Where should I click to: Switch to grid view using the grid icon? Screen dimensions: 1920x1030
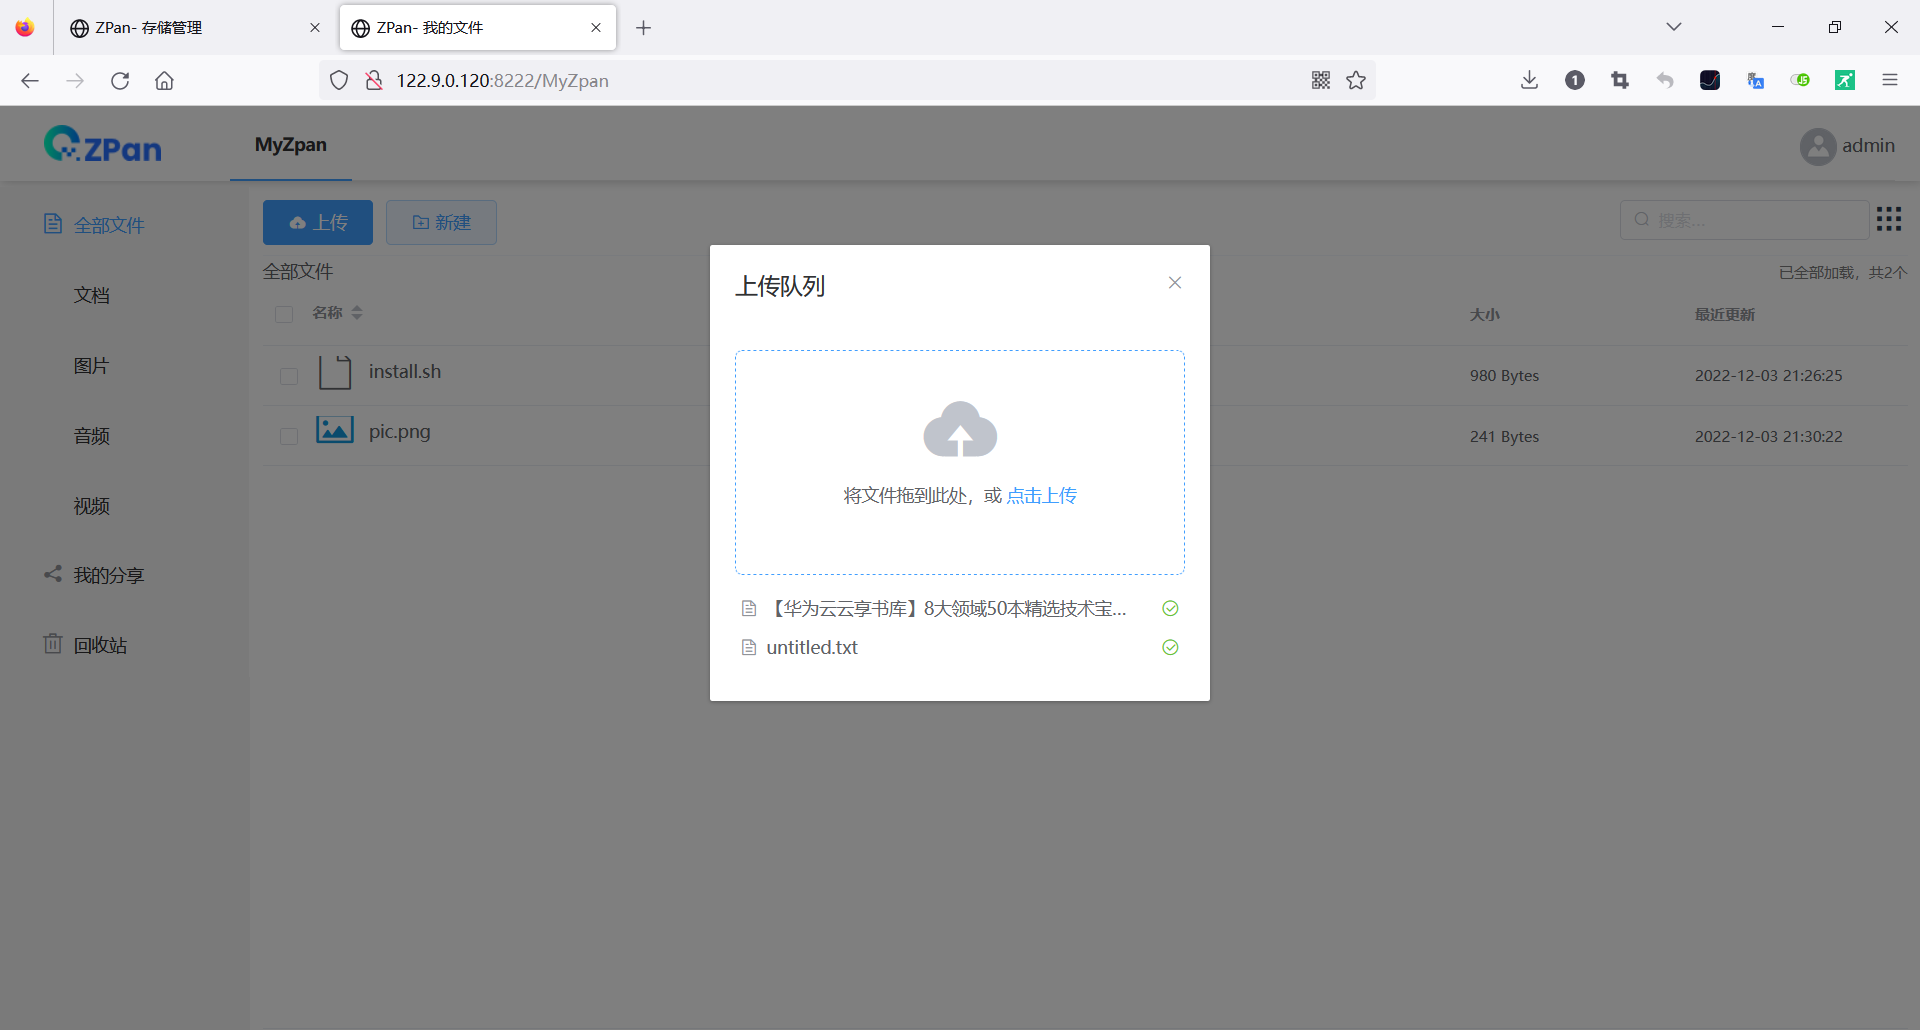pos(1889,218)
